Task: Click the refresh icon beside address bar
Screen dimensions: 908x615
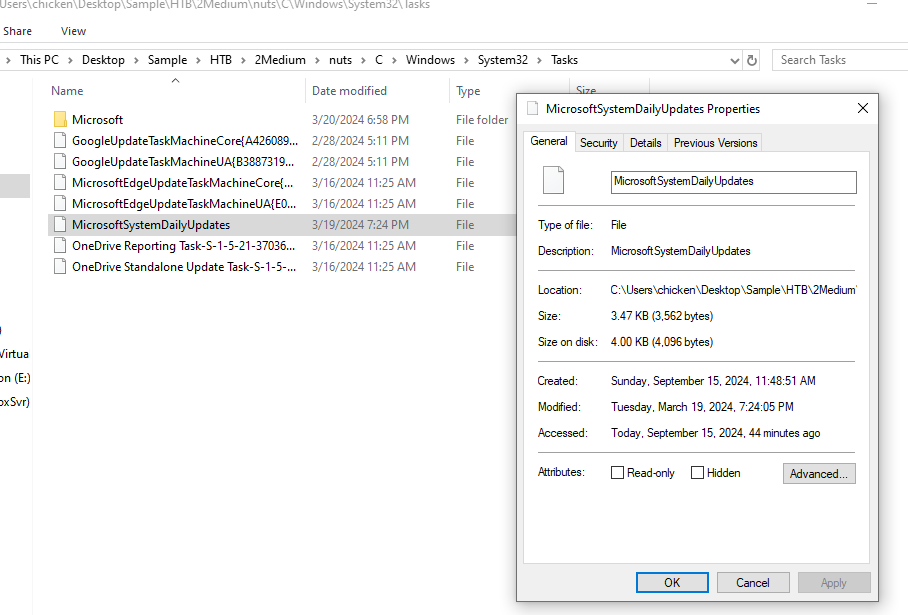Action: (752, 60)
